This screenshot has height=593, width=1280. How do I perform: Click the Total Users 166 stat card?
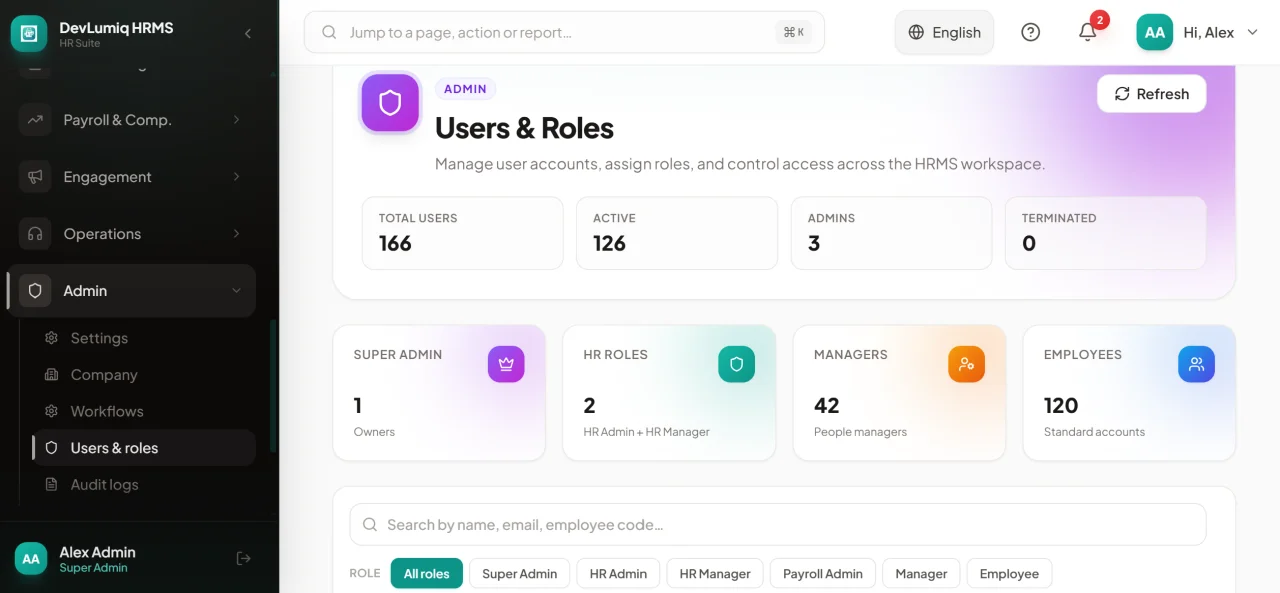[462, 233]
